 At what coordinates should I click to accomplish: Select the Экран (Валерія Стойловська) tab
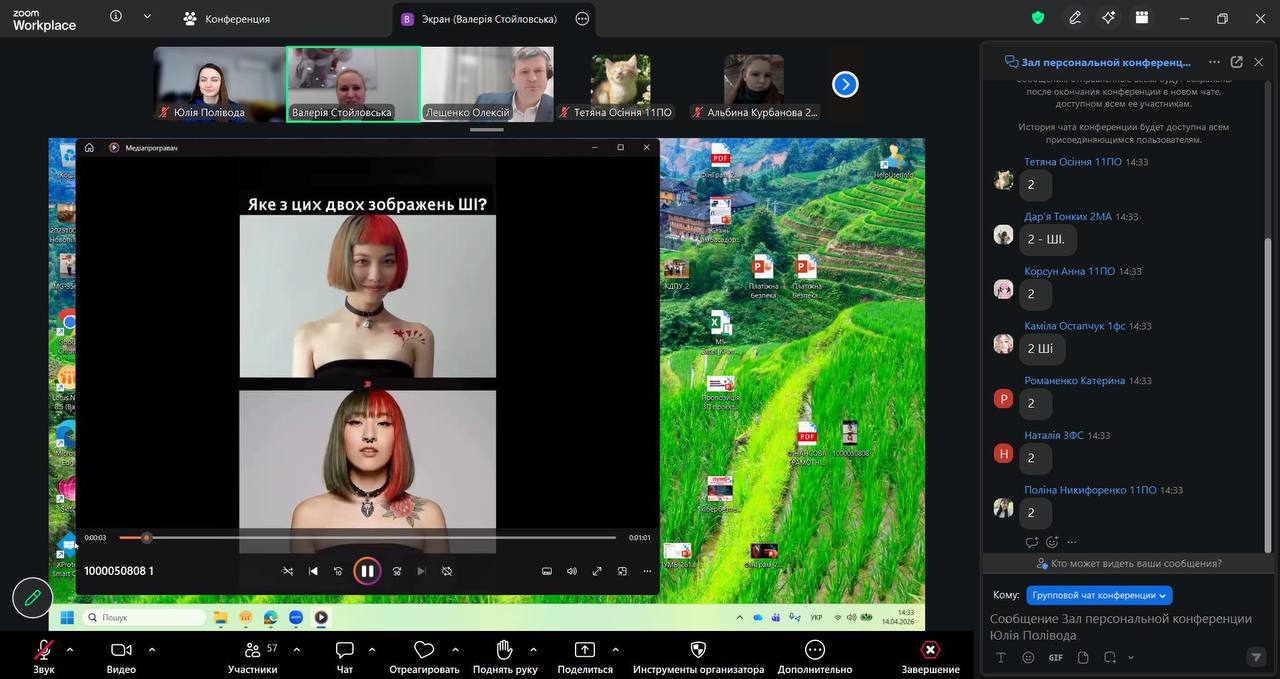tap(480, 19)
